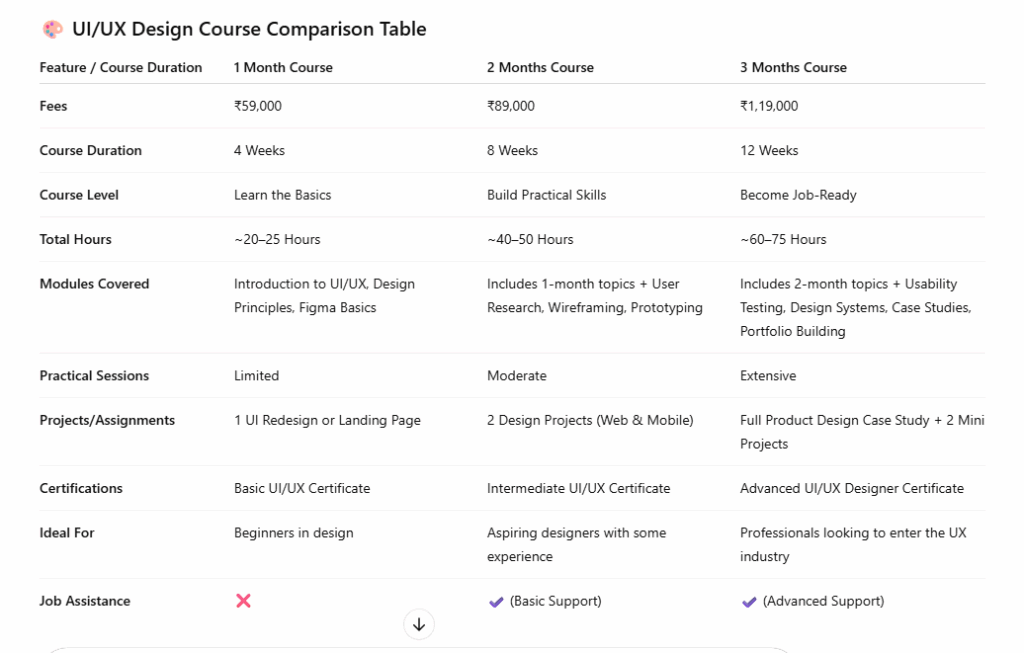Click the checkmark beside Advanced Support
The image size is (1024, 653).
point(749,602)
